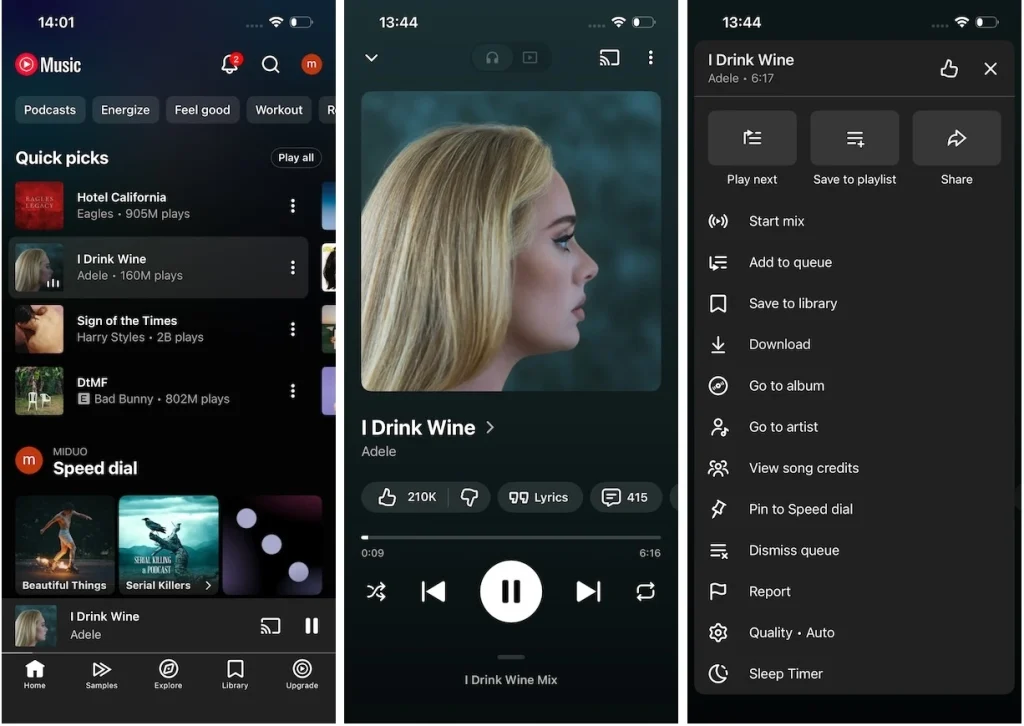Open more options for Hotel California
This screenshot has width=1024, height=726.
(x=292, y=206)
